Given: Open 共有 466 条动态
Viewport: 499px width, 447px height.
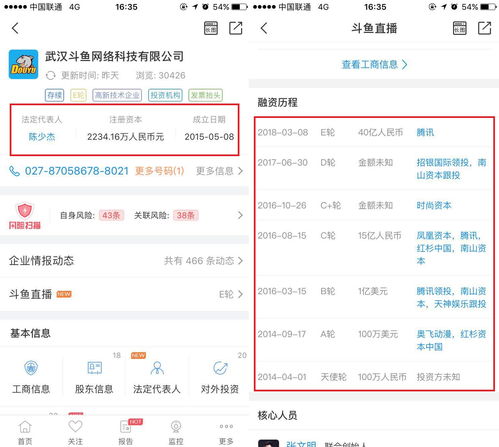Looking at the screenshot, I should click(x=203, y=261).
